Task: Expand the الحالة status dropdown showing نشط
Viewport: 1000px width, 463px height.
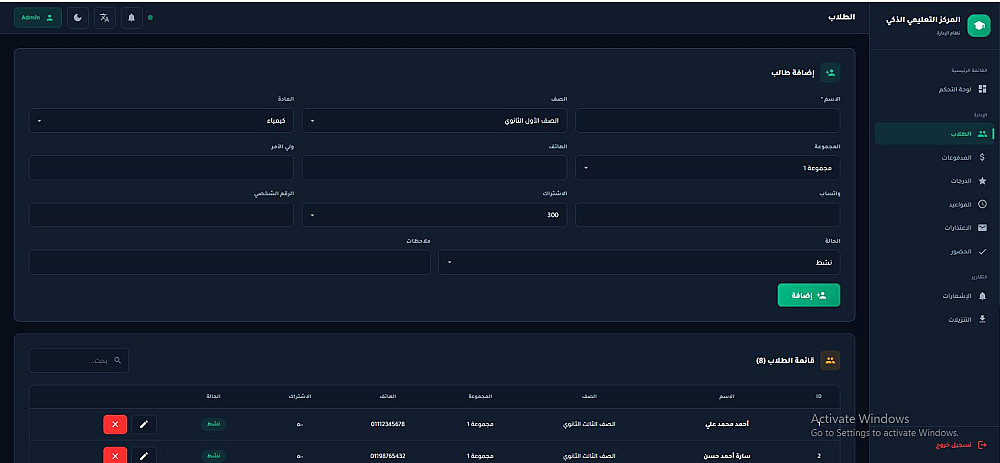Action: click(x=639, y=262)
